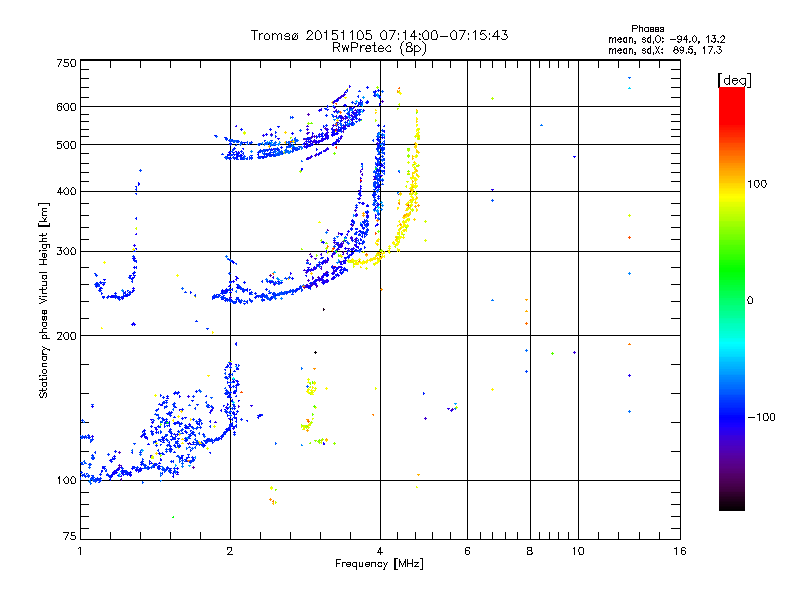The image size is (800, 600).
Task: Click the x-axis tick label "10"
Action: point(578,551)
